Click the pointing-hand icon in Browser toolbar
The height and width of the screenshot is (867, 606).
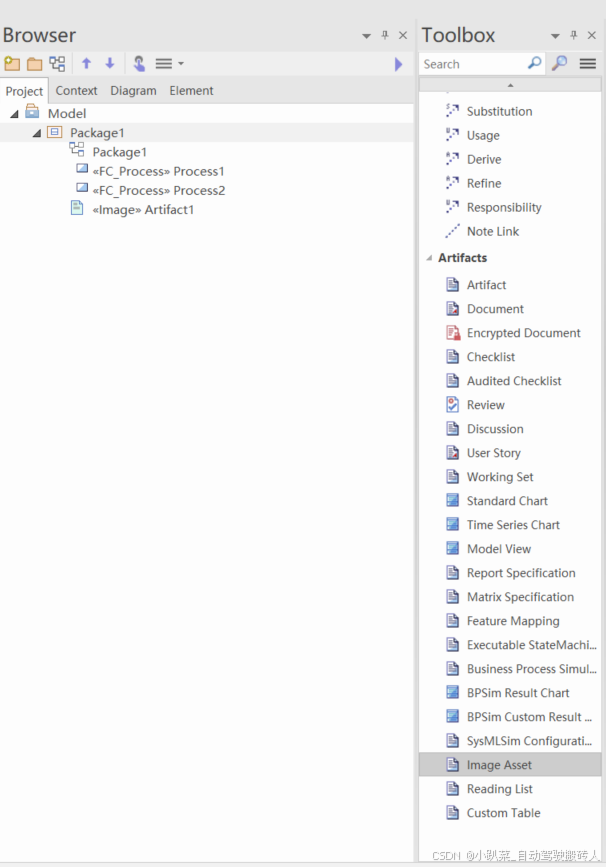click(x=139, y=64)
